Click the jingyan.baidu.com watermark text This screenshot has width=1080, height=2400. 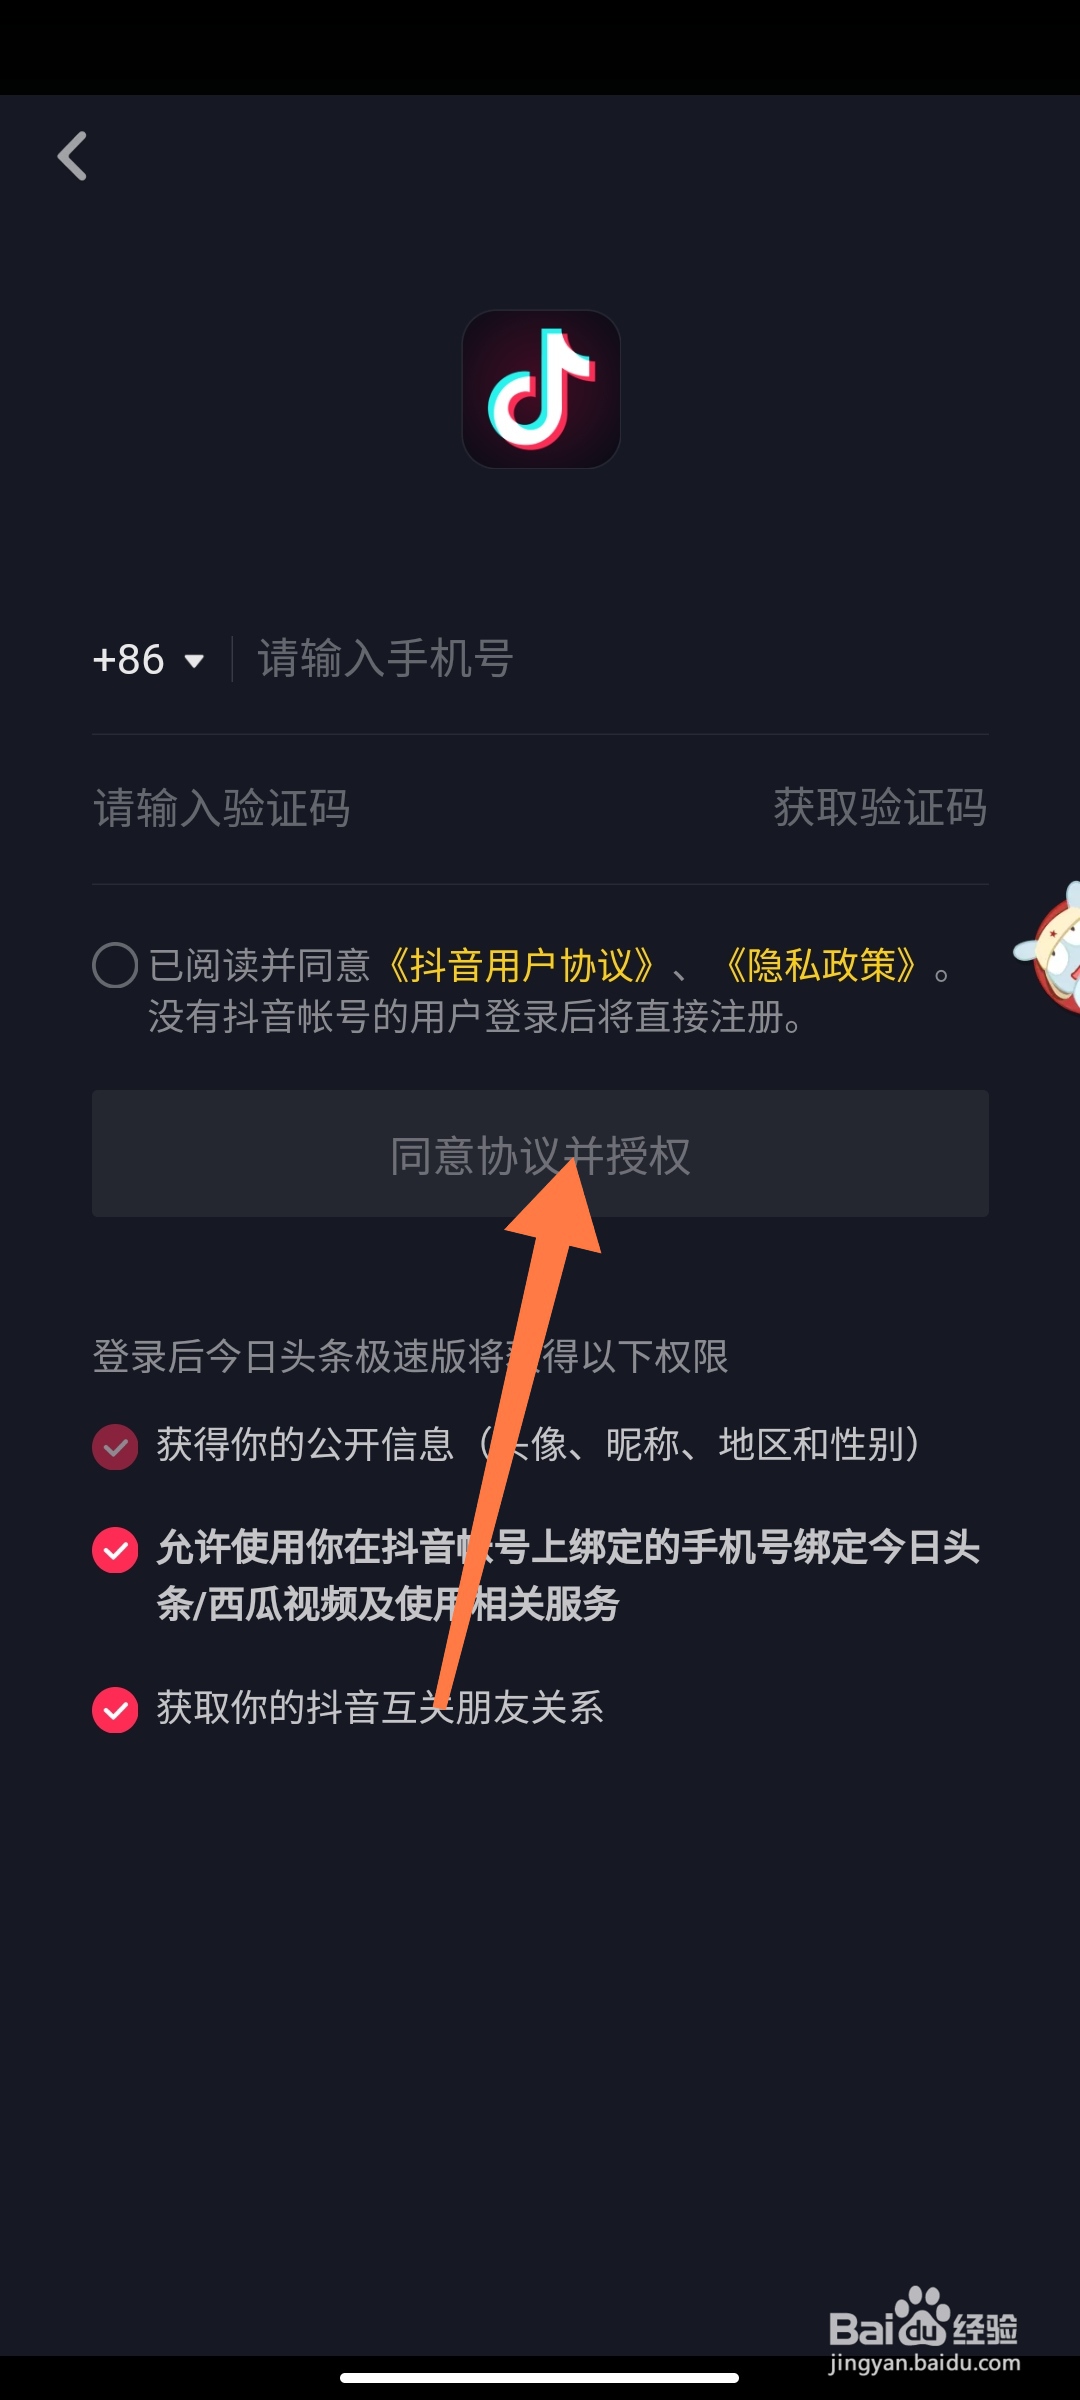tap(925, 2363)
